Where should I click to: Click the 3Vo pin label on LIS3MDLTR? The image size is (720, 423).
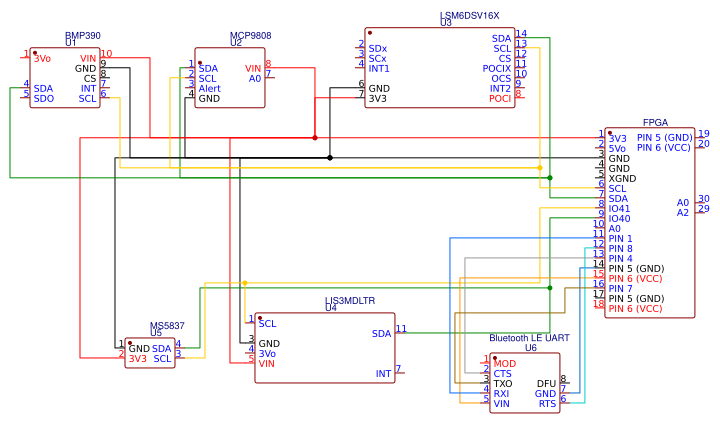click(x=267, y=354)
